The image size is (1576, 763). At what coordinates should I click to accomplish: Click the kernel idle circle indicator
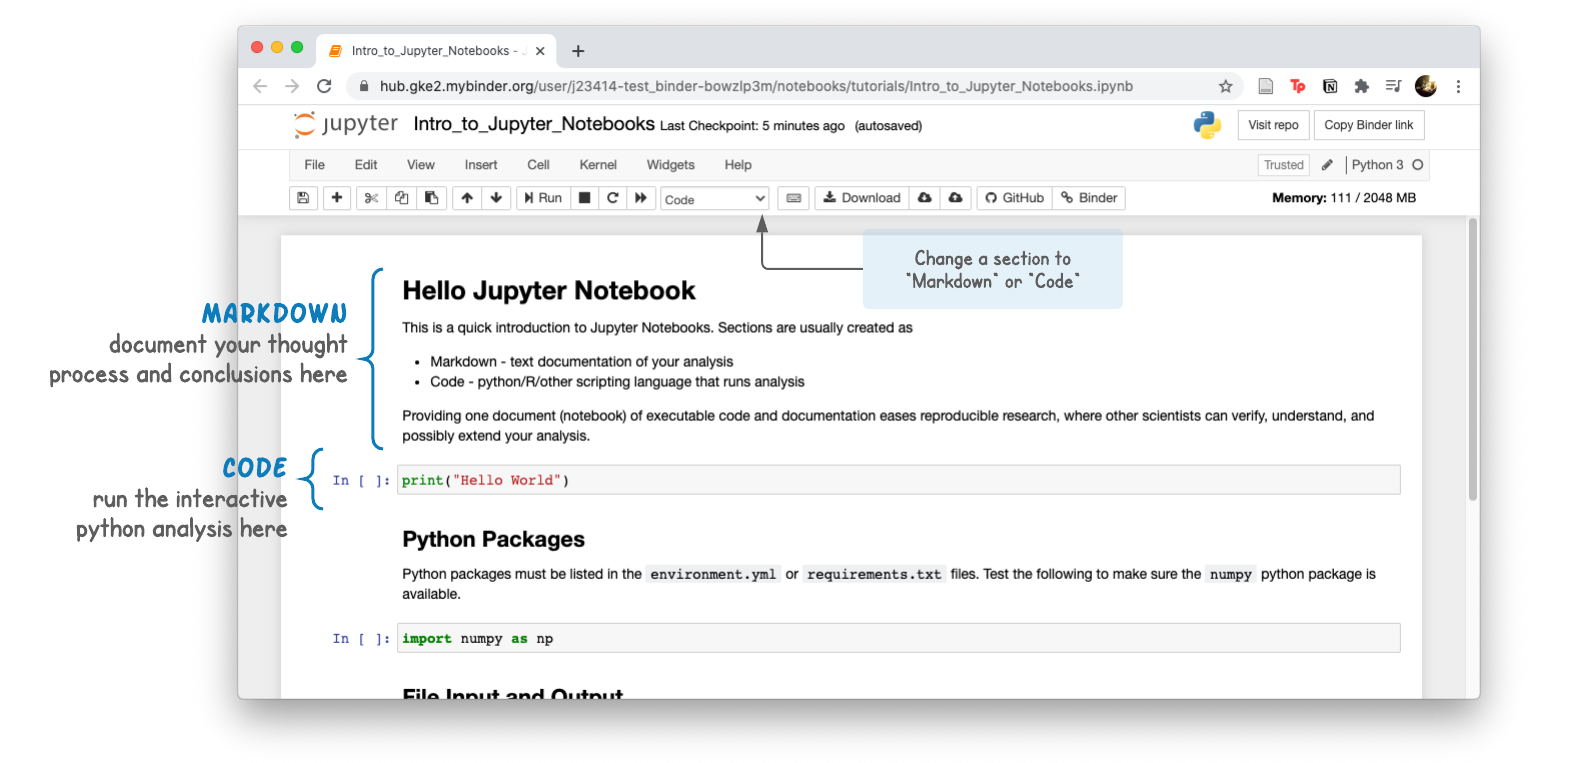[1418, 165]
